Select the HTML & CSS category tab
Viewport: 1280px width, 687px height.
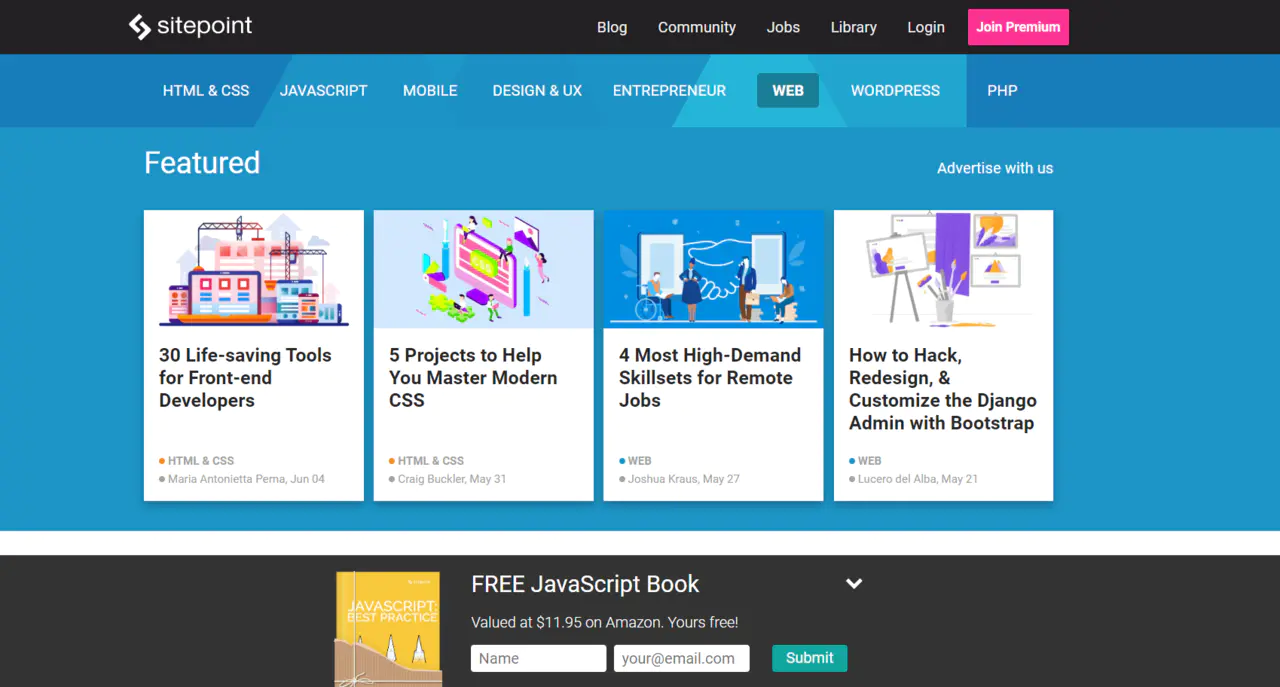(206, 90)
